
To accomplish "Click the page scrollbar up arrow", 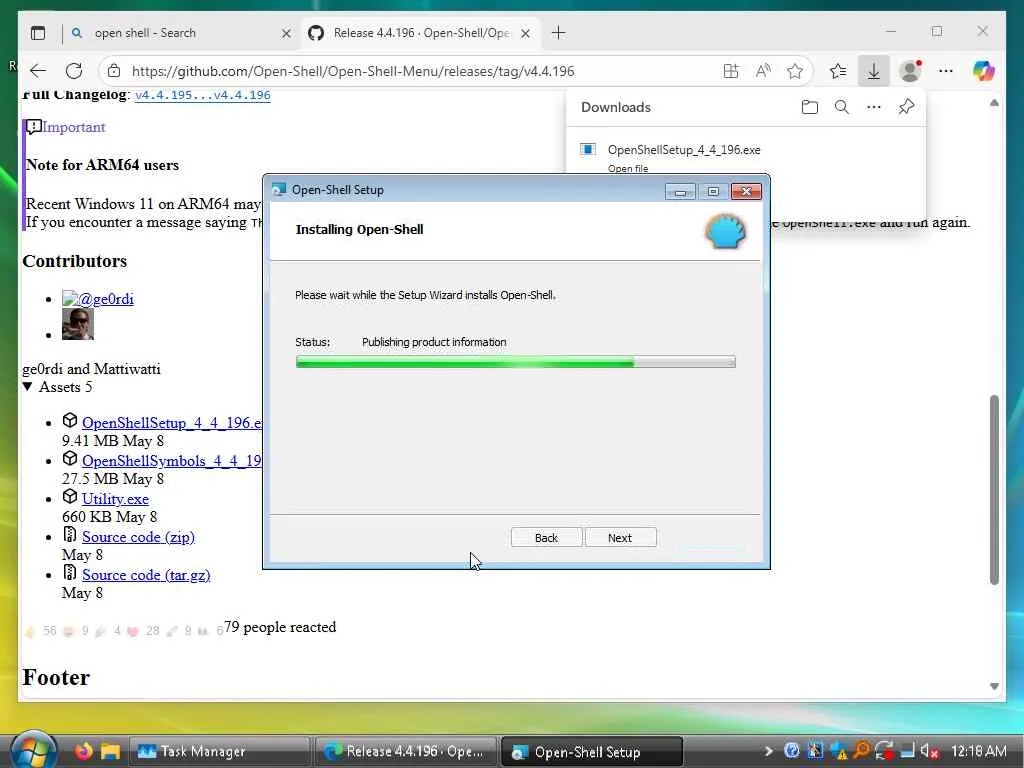I will 994,103.
